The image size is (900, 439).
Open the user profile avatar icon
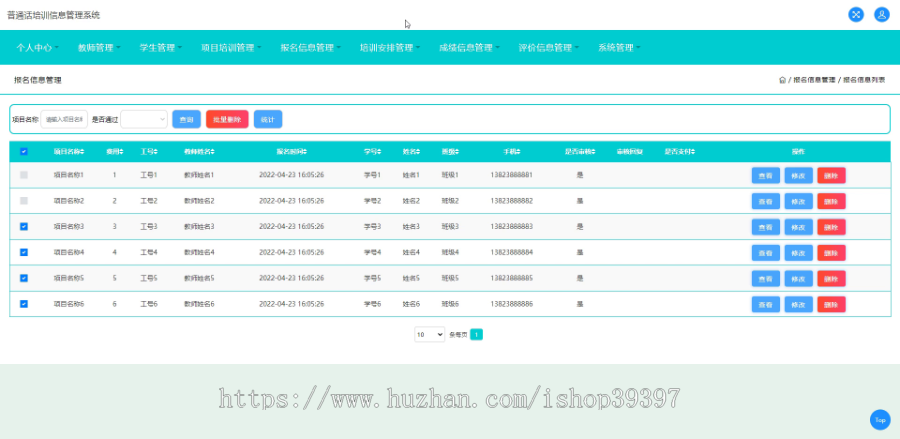[882, 15]
